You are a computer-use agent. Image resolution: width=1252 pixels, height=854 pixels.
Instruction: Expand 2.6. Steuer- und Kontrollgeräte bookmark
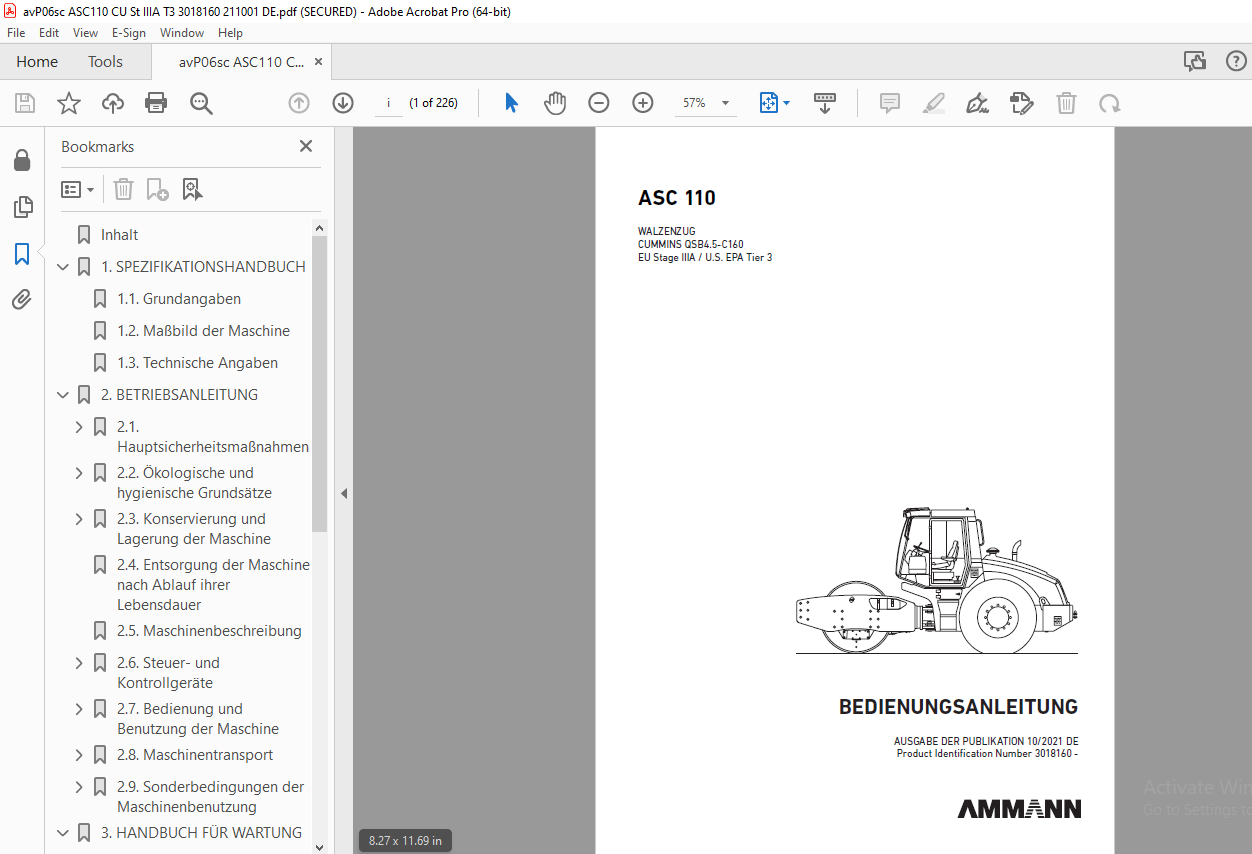pyautogui.click(x=79, y=663)
